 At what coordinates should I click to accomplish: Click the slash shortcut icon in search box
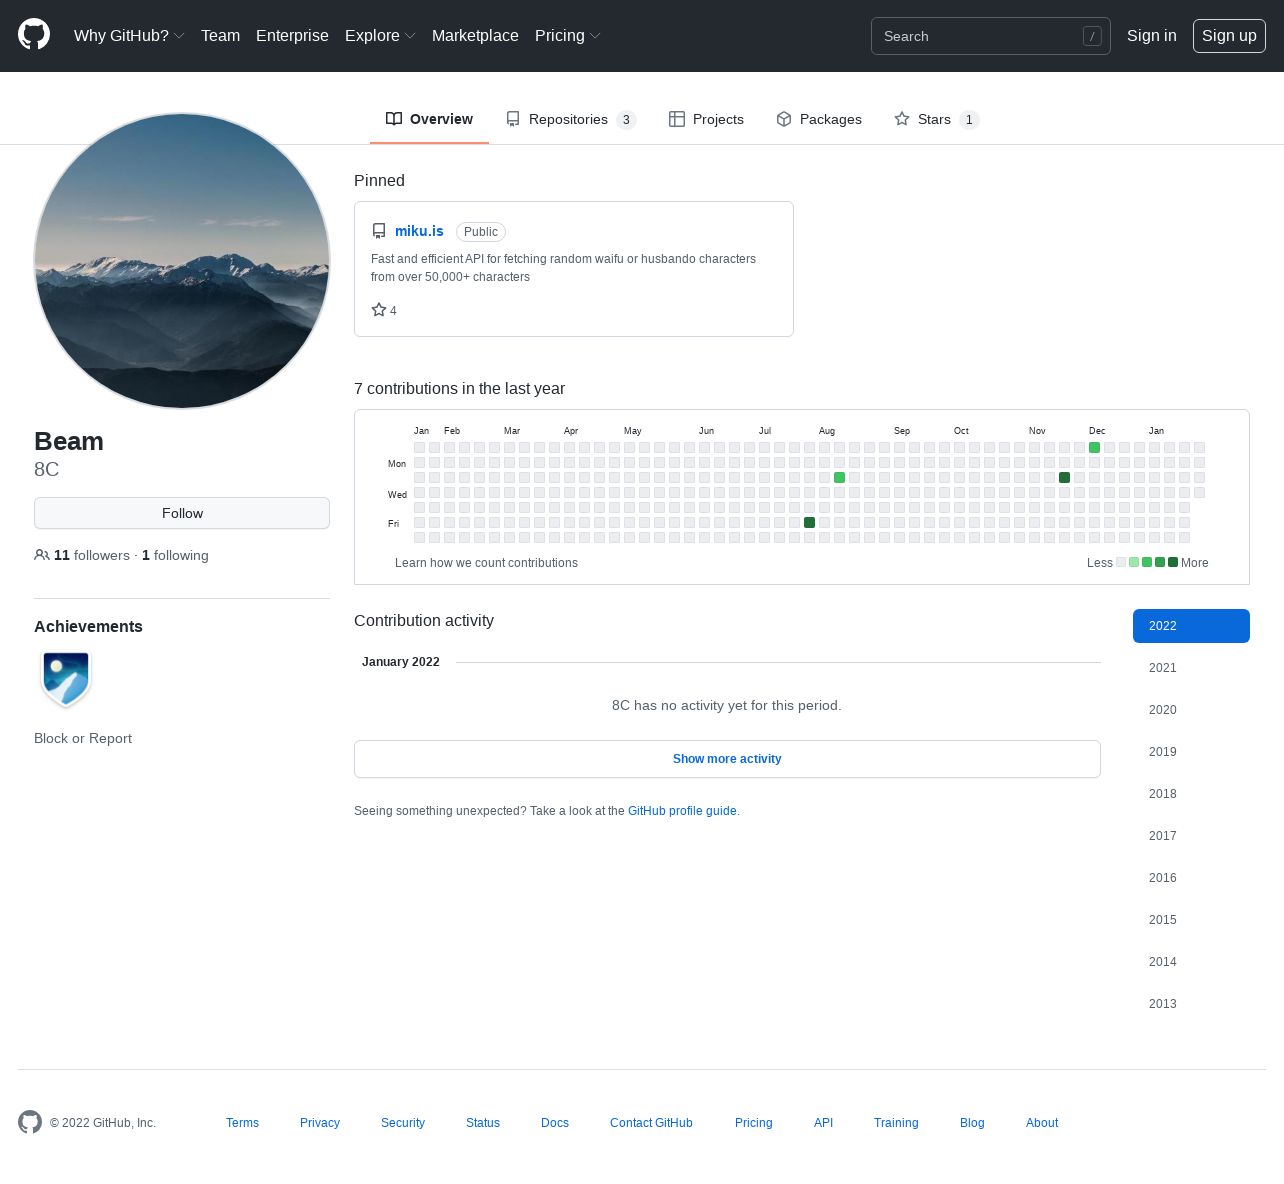[1092, 36]
